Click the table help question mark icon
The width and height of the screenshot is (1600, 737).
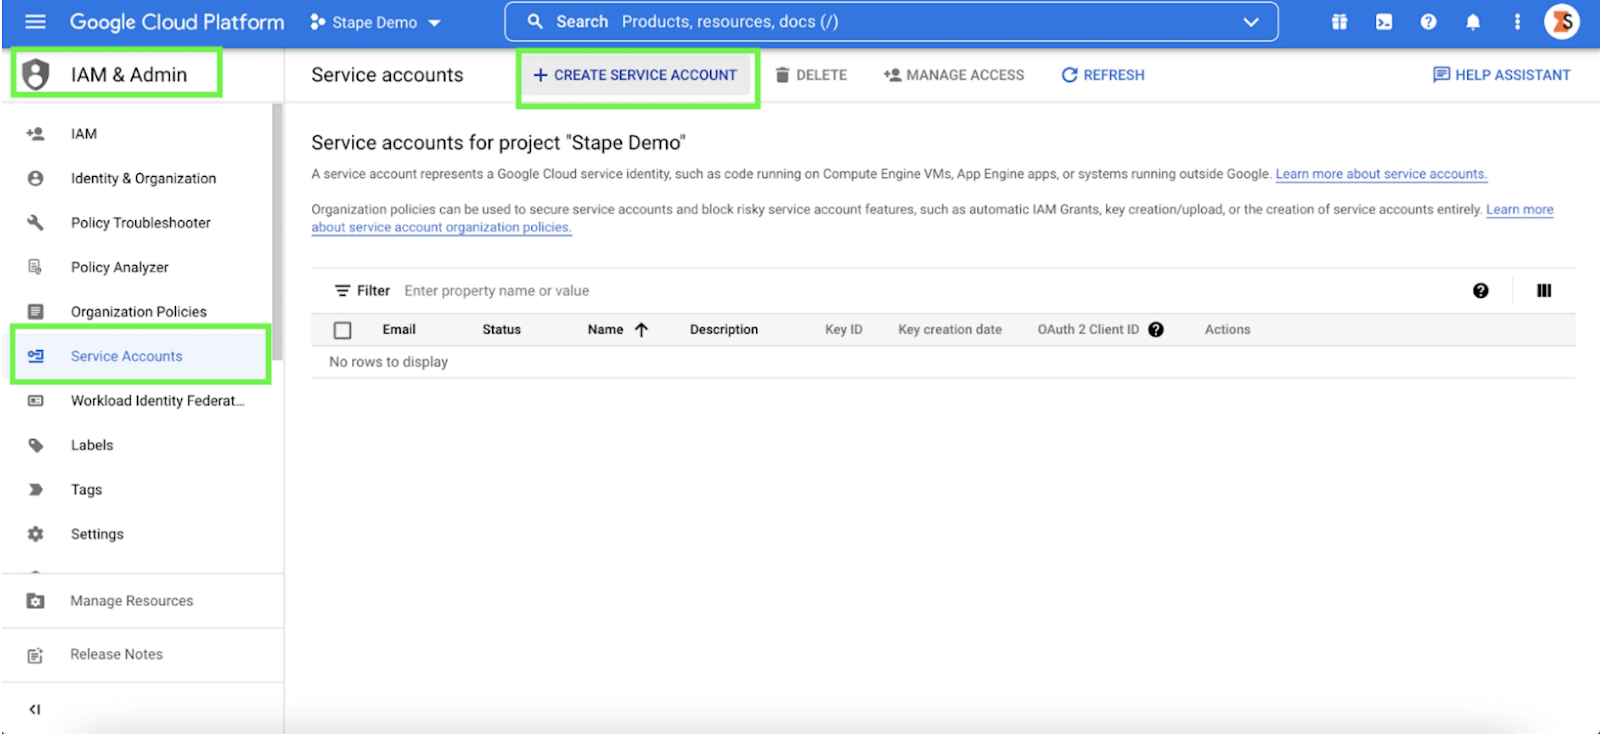point(1480,291)
